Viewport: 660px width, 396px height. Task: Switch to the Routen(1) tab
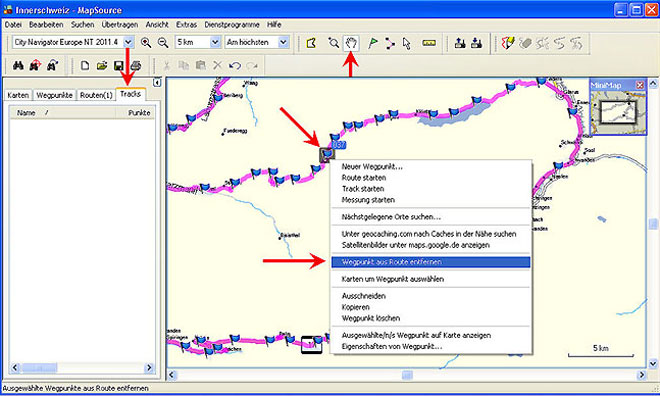pos(96,95)
